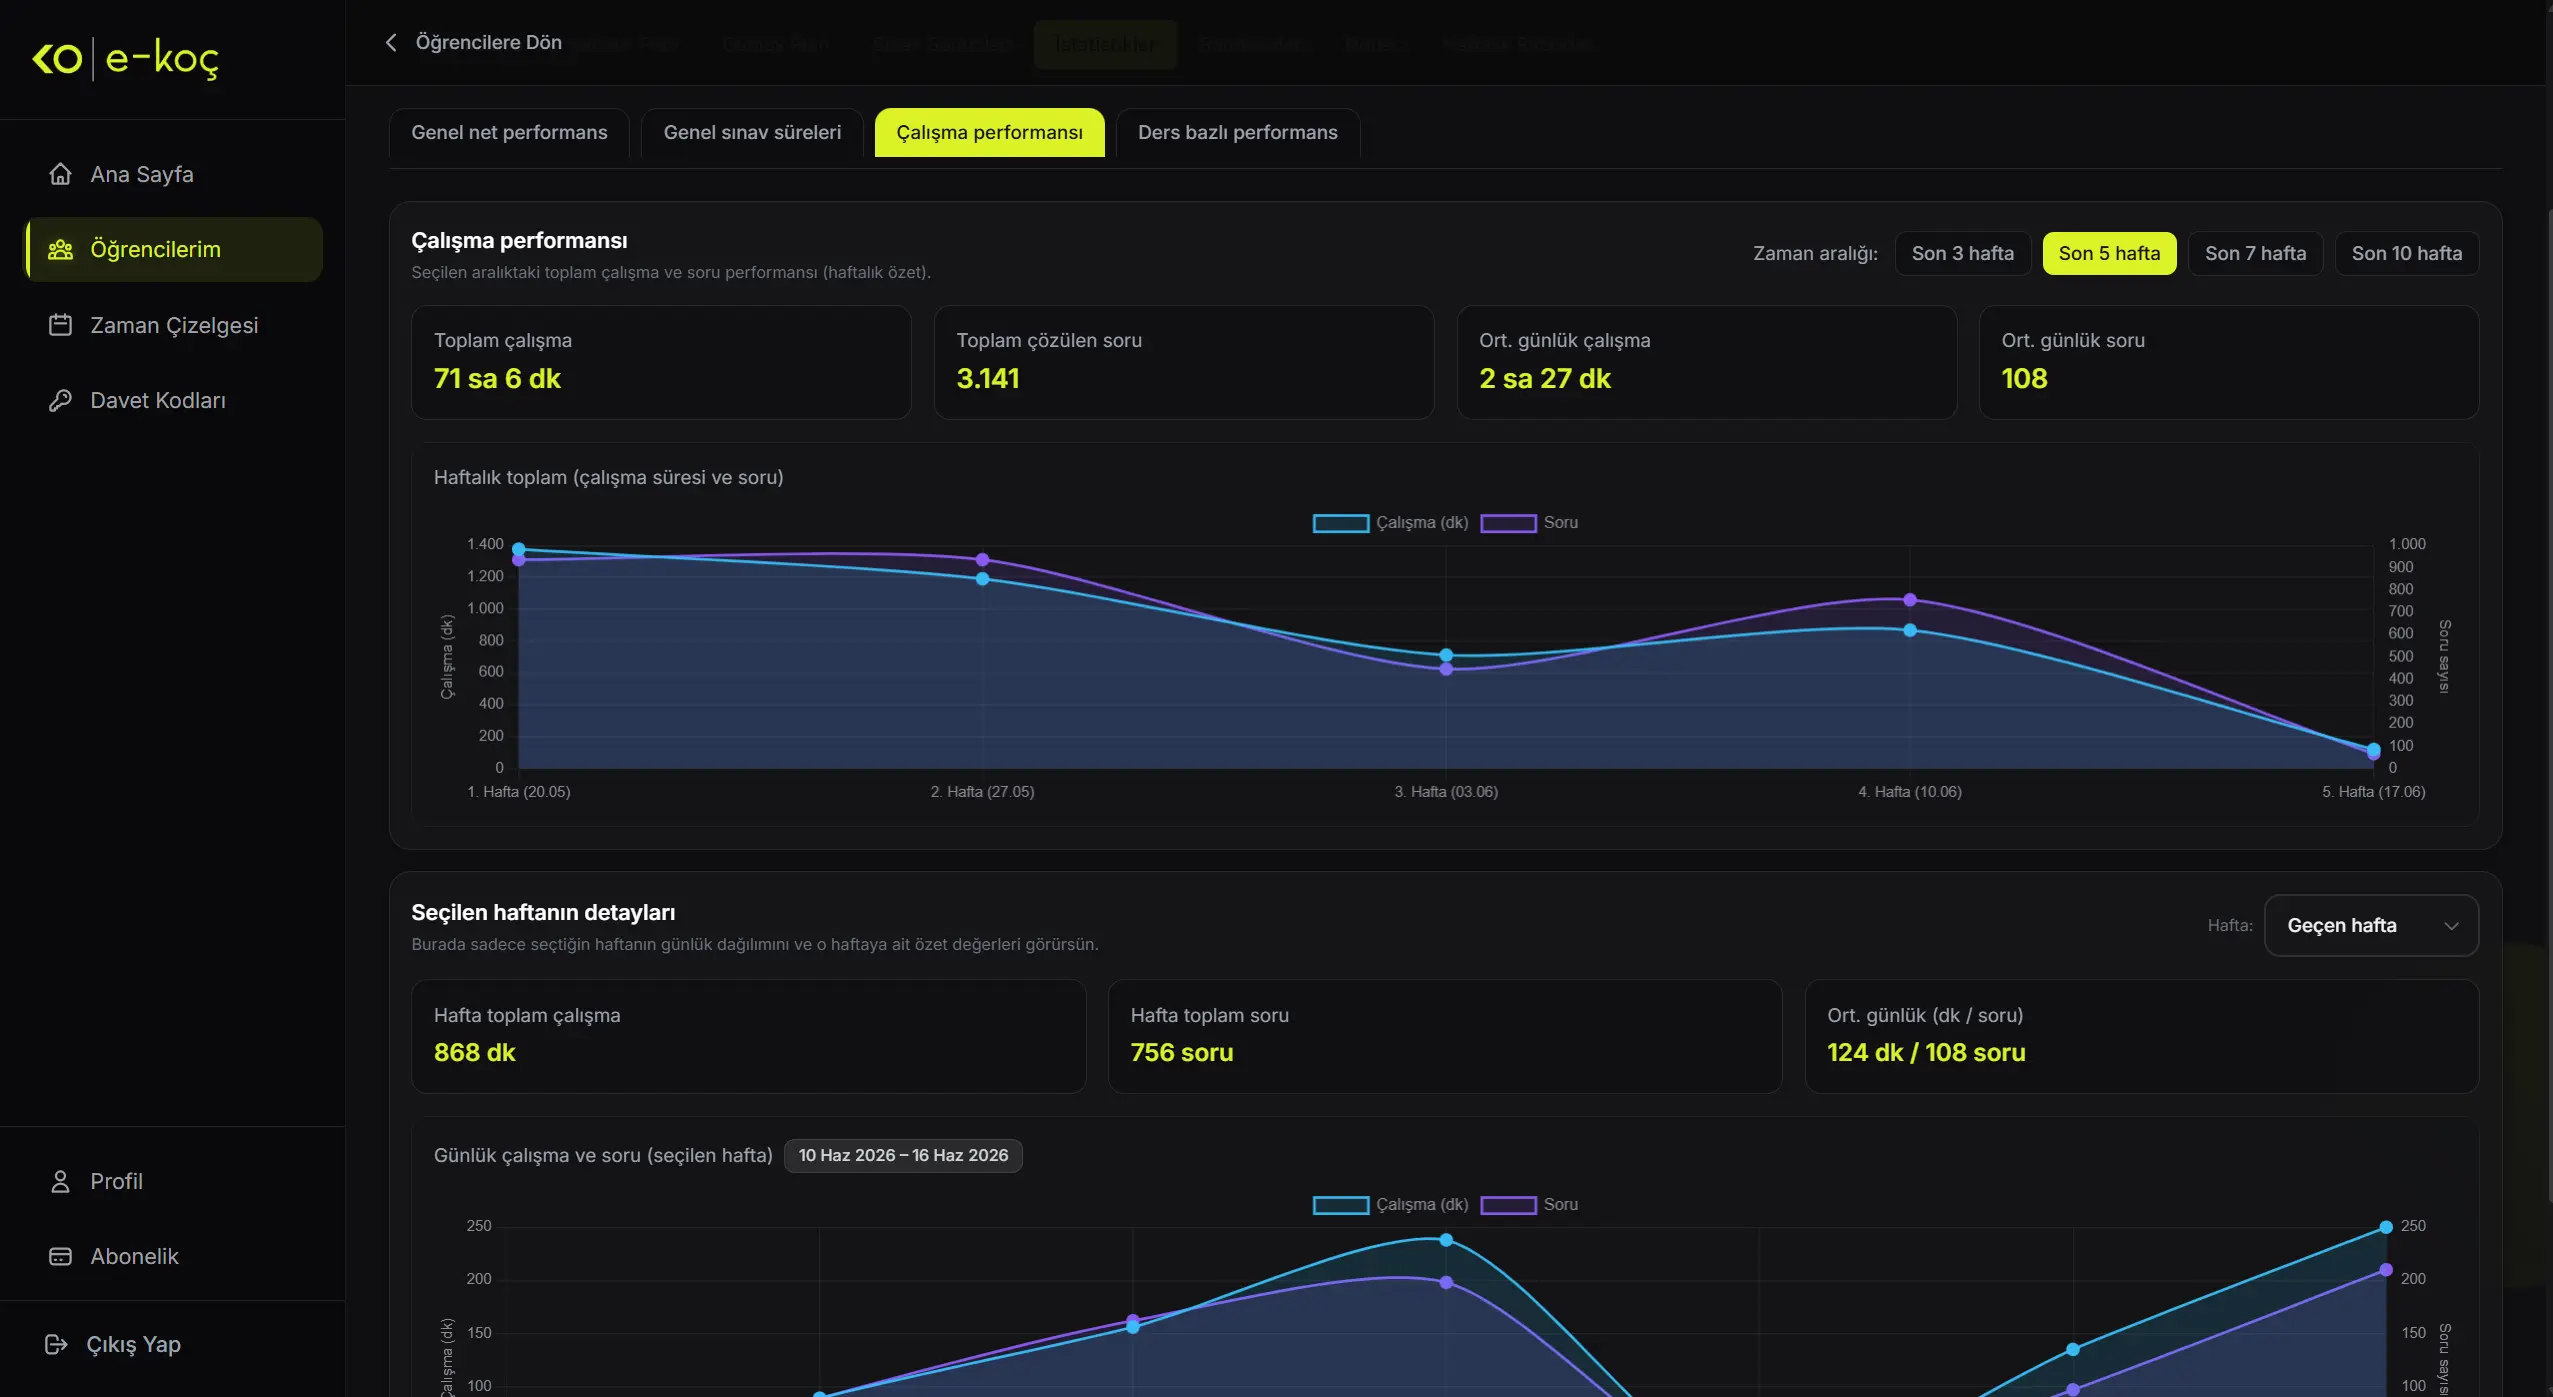Screen dimensions: 2553x1397
Task: Click the 4. Hafta Soru data point
Action: pos(1910,599)
